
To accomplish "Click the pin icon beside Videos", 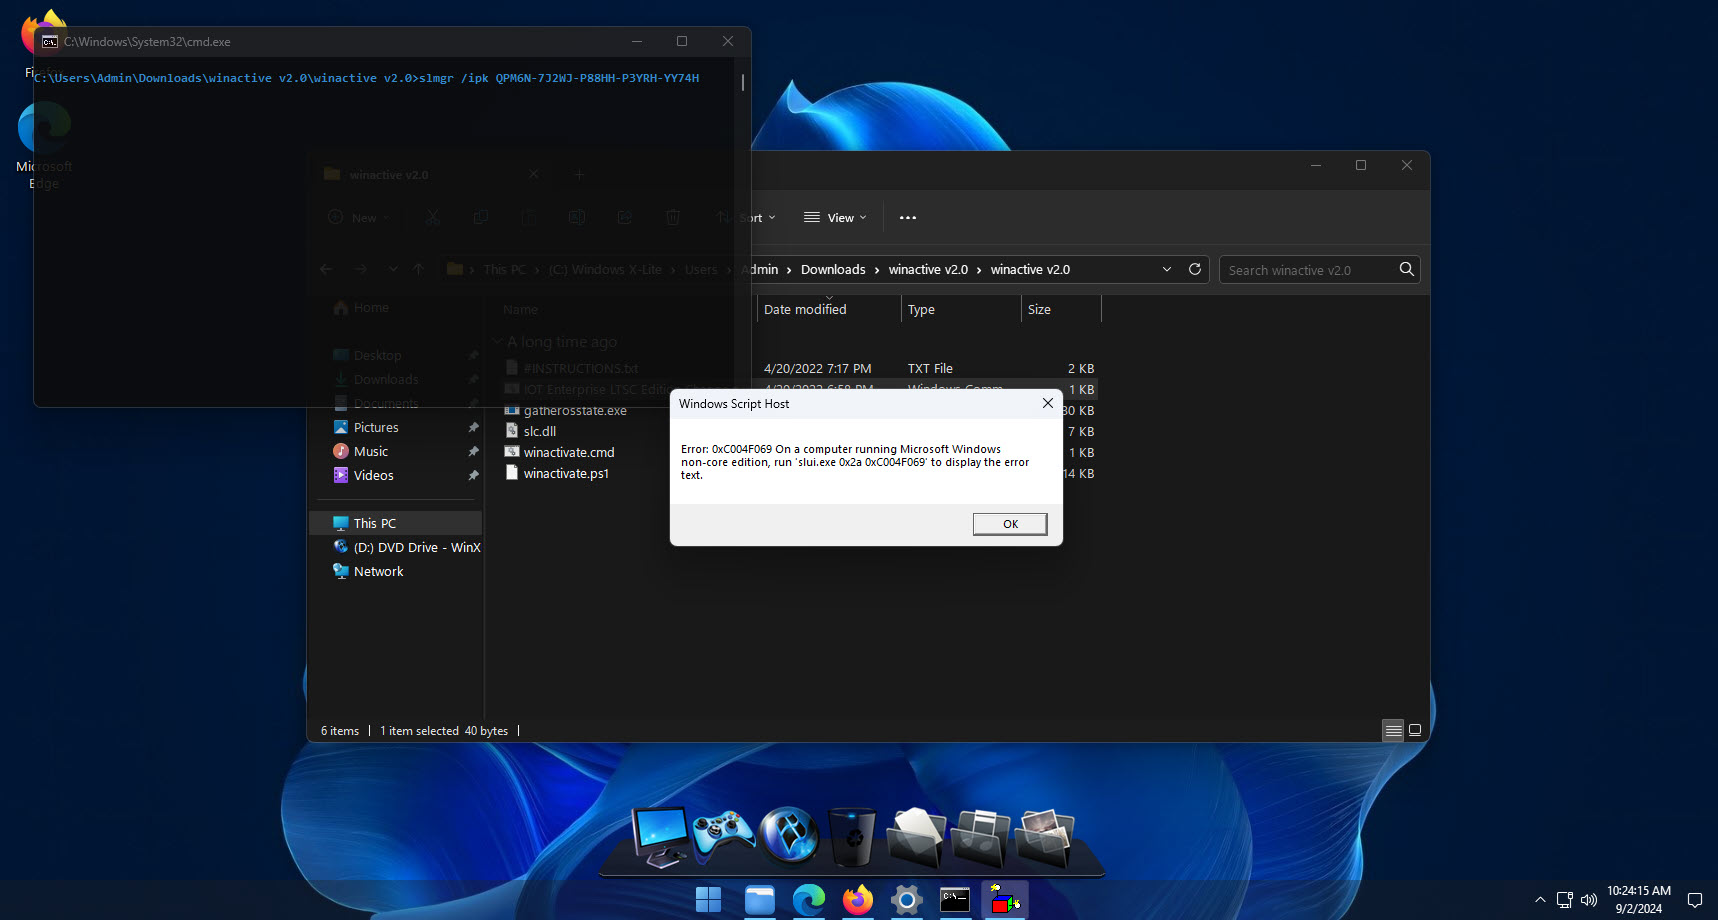I will tap(473, 476).
